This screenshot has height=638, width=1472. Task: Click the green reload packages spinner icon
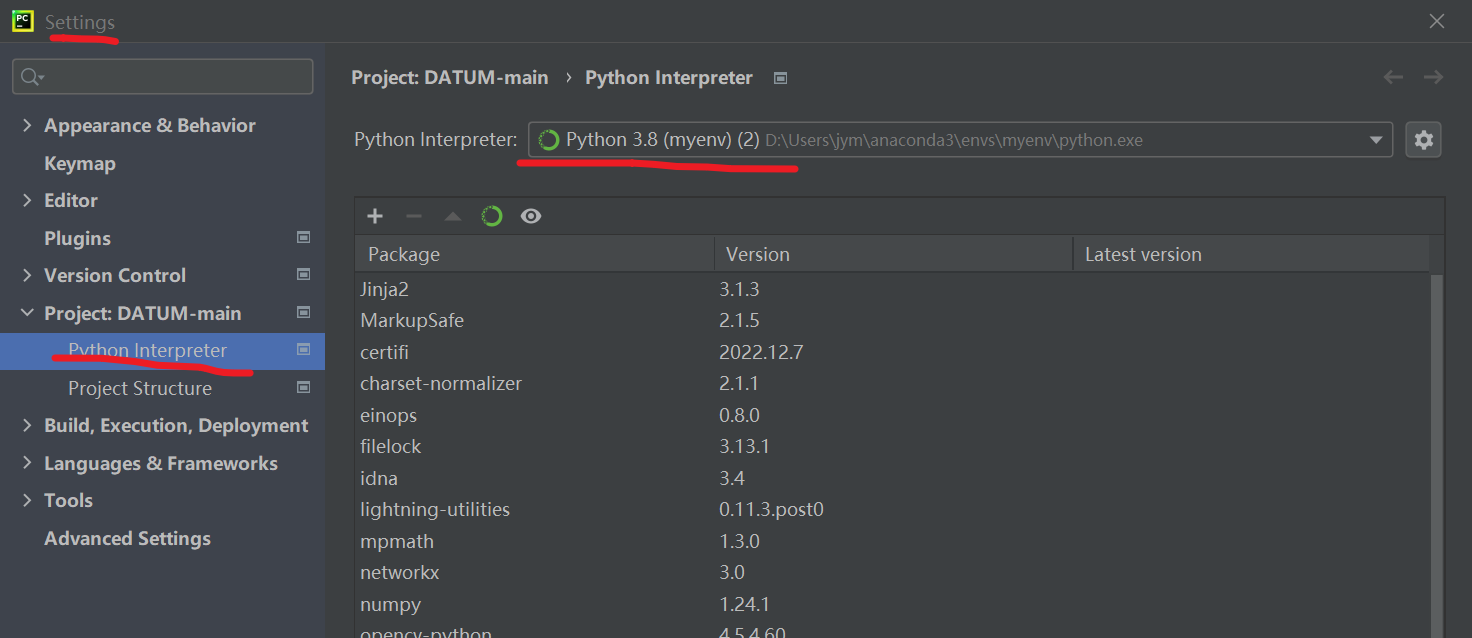492,216
